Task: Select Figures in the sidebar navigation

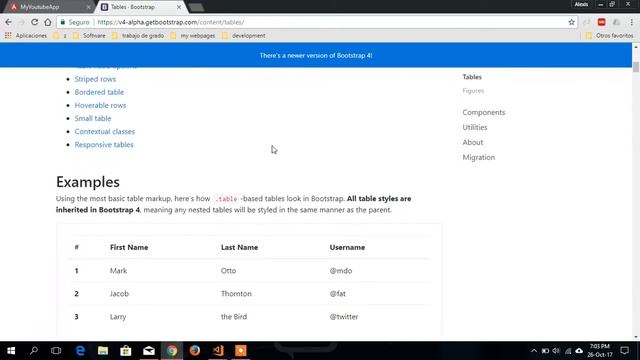Action: coord(473,91)
